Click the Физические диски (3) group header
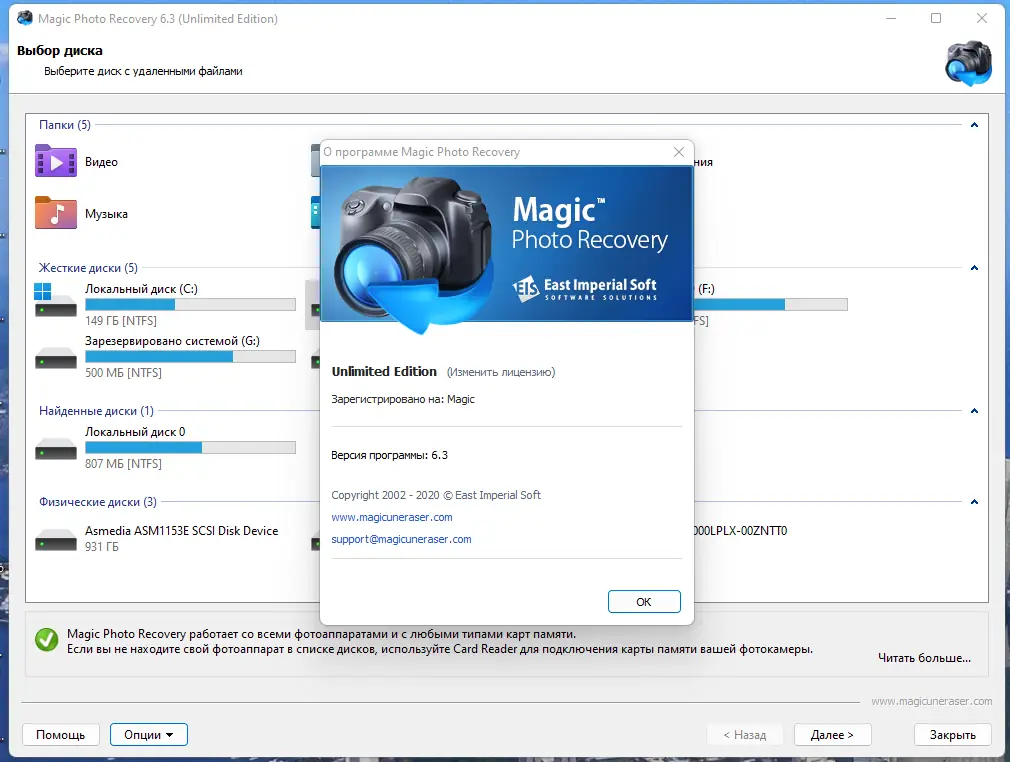 tap(97, 502)
